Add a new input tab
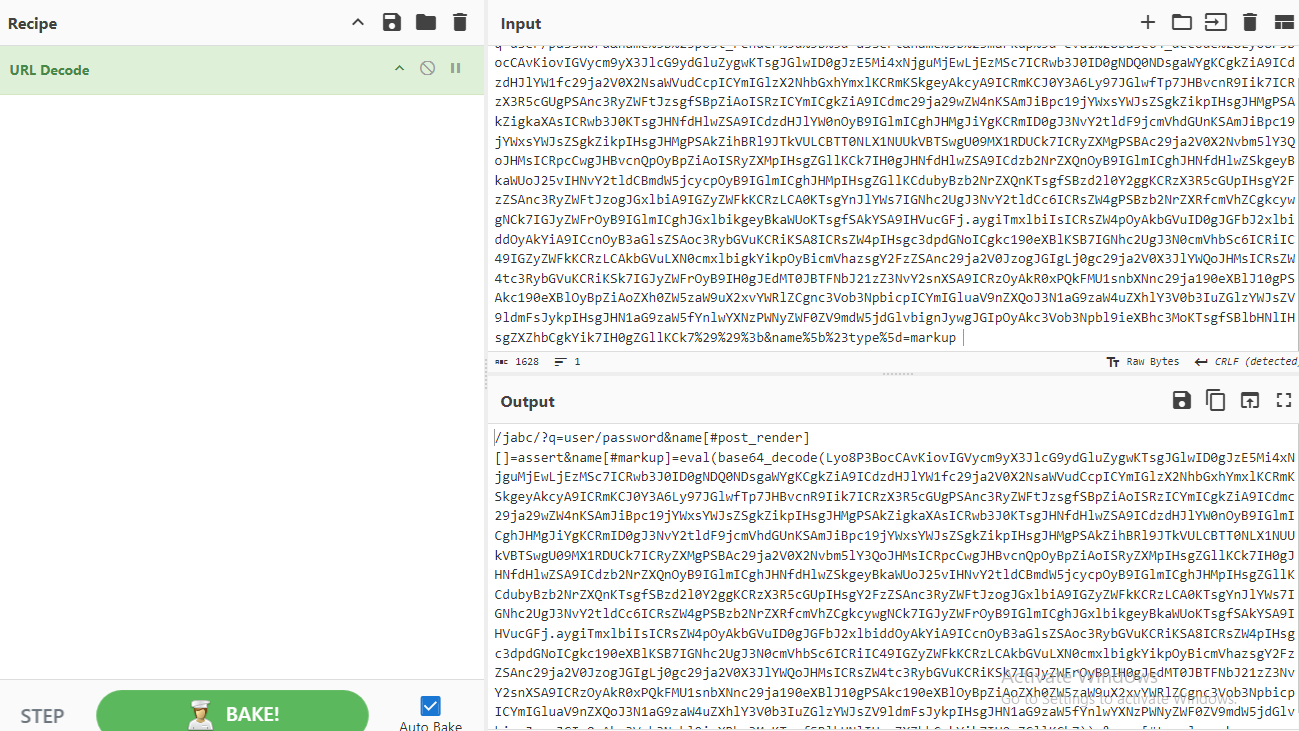The height and width of the screenshot is (731, 1299). coord(1148,23)
